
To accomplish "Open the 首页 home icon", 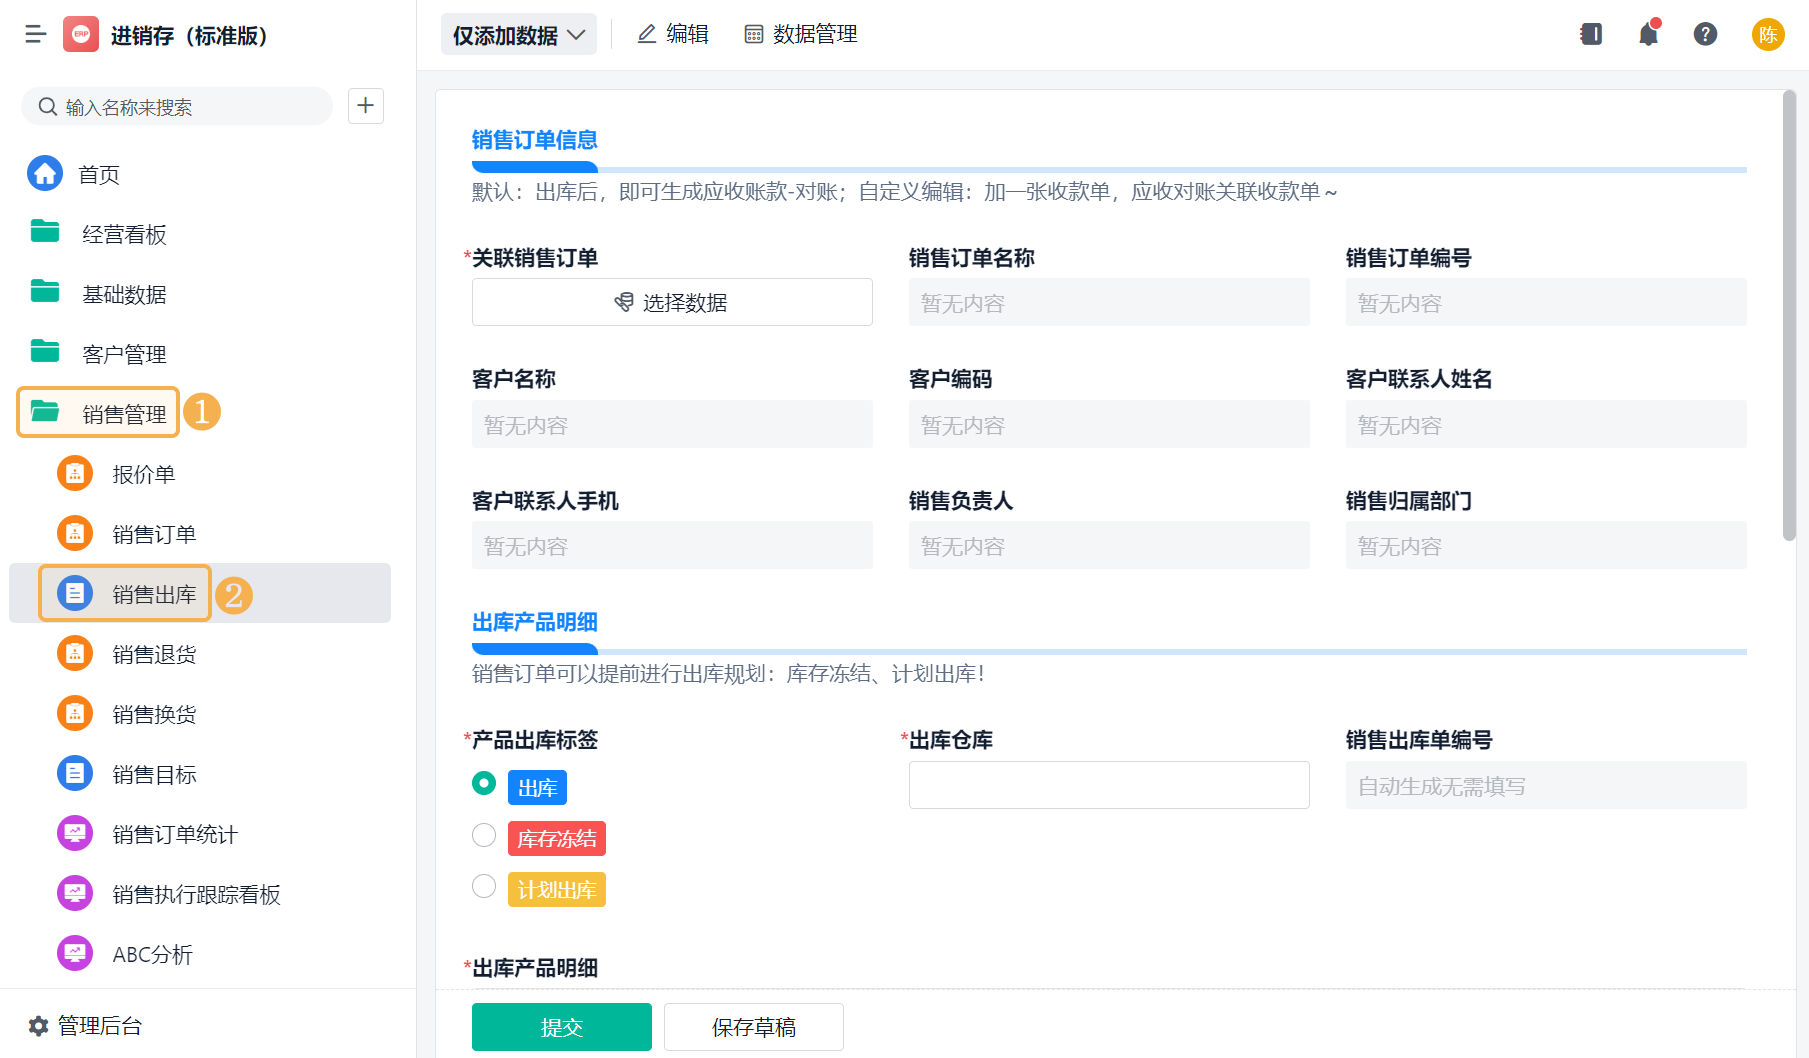I will click(45, 174).
